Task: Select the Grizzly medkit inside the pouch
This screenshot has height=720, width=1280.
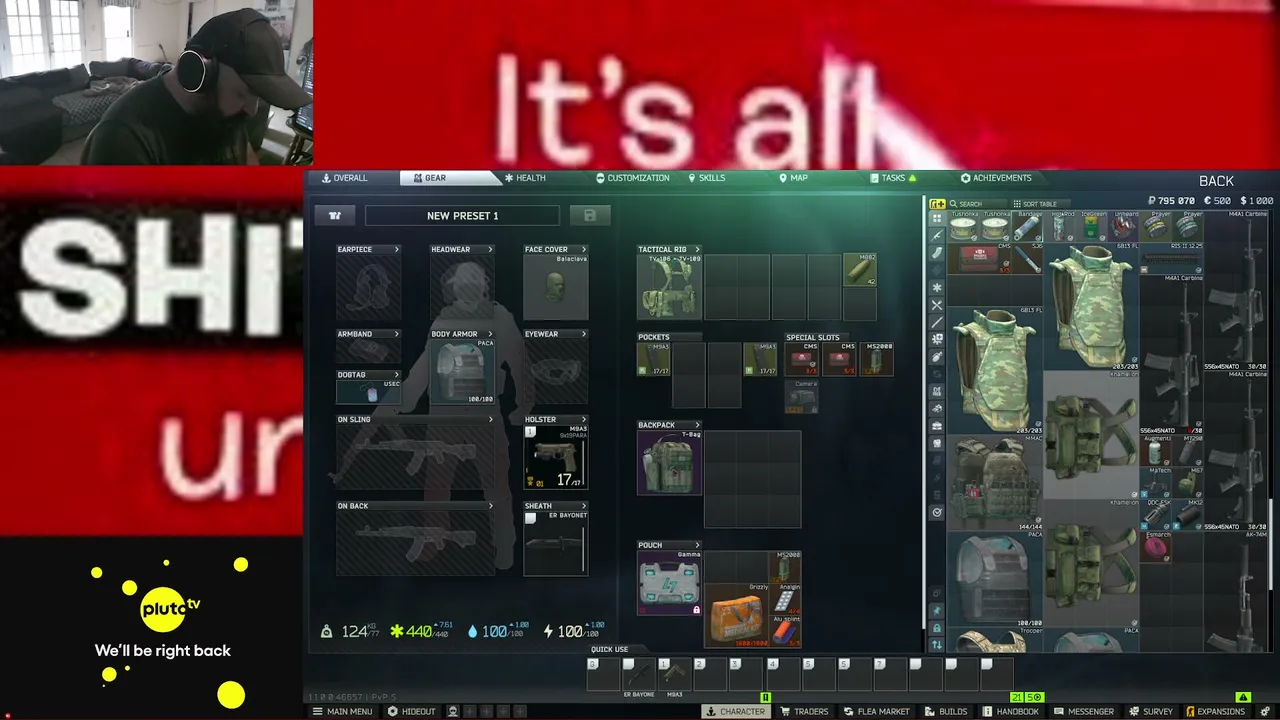Action: pyautogui.click(x=736, y=616)
